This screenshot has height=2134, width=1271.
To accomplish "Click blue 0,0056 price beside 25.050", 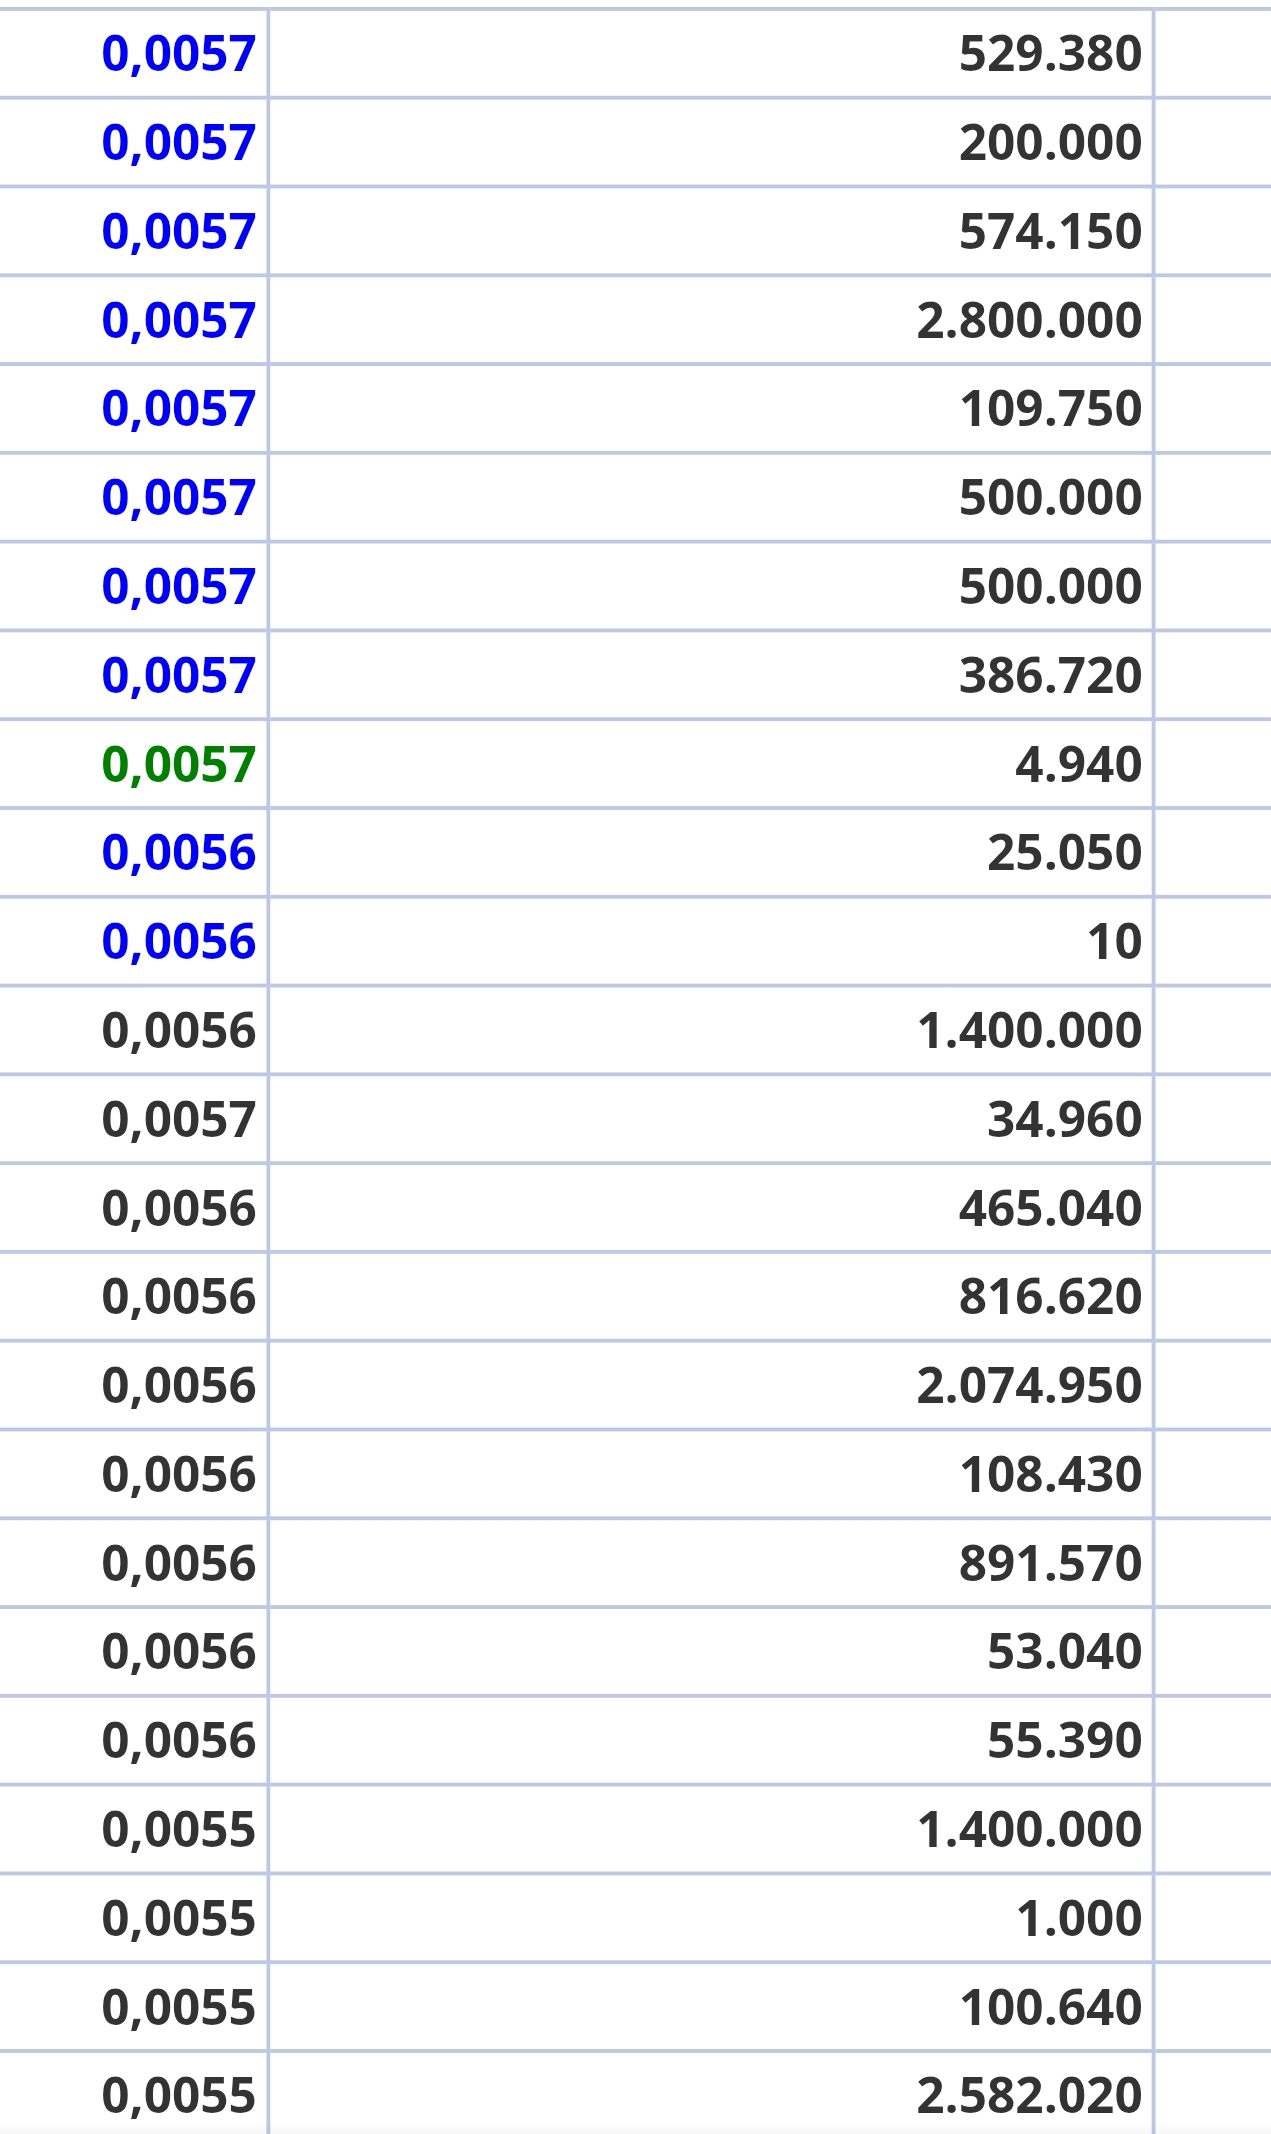I will point(179,853).
